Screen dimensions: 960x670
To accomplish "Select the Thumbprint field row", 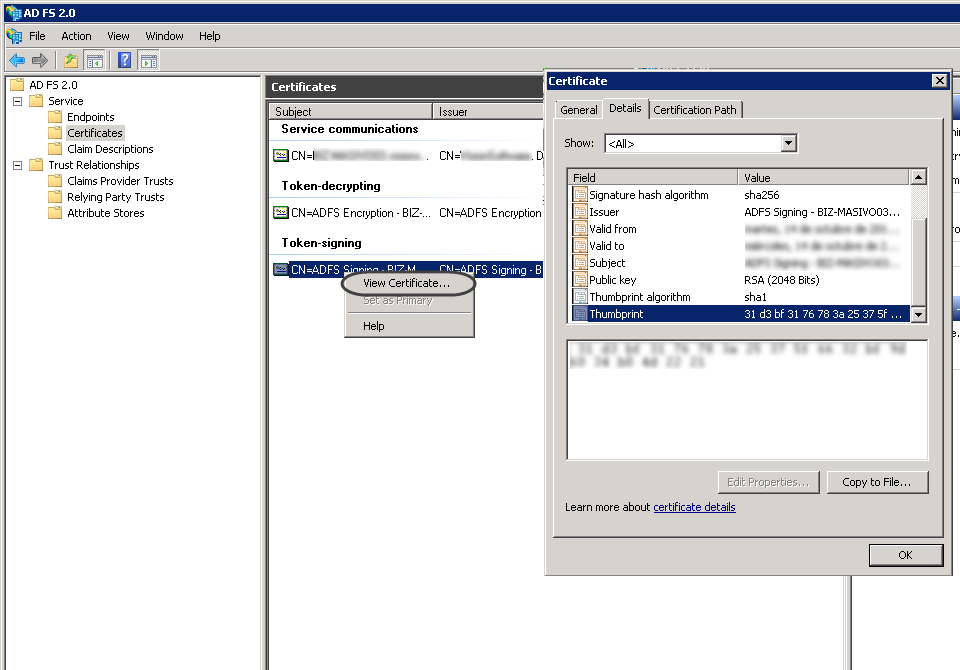I will (x=740, y=314).
